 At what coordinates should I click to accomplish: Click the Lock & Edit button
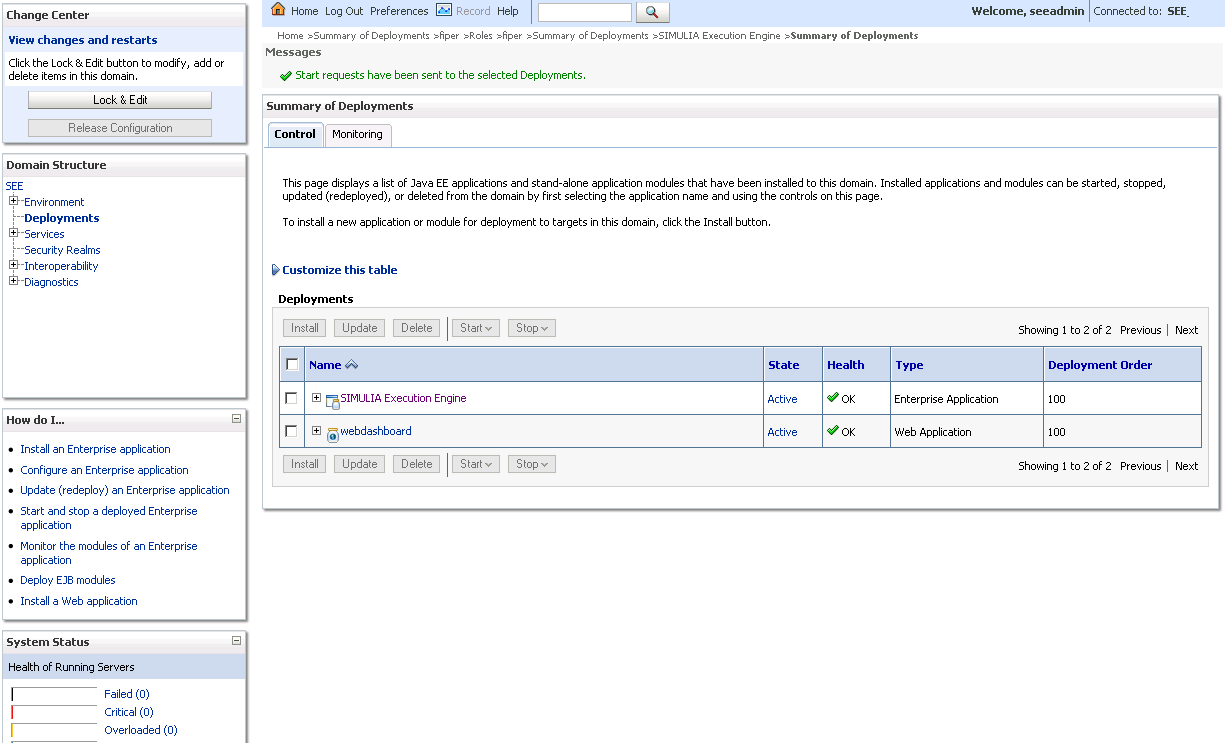pos(119,99)
